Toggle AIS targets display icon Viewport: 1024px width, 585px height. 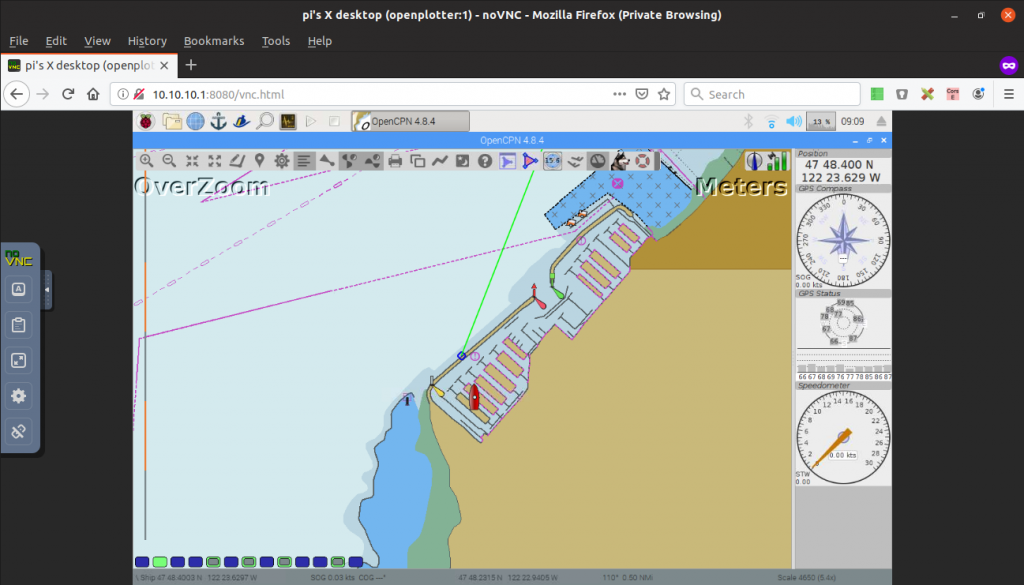(327, 161)
